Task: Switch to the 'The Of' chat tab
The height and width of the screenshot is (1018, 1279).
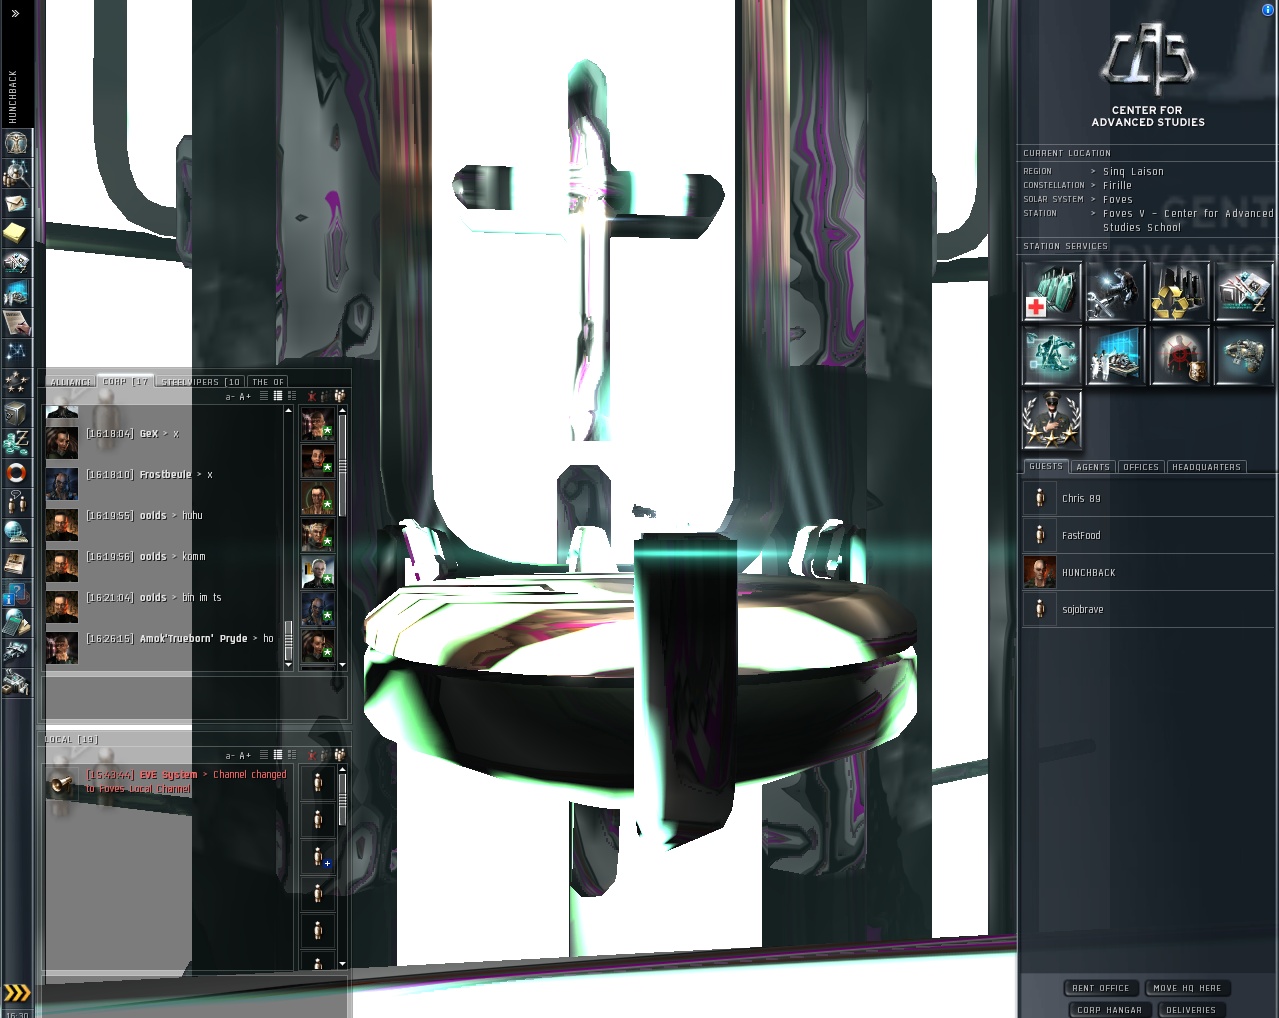Action: (267, 382)
